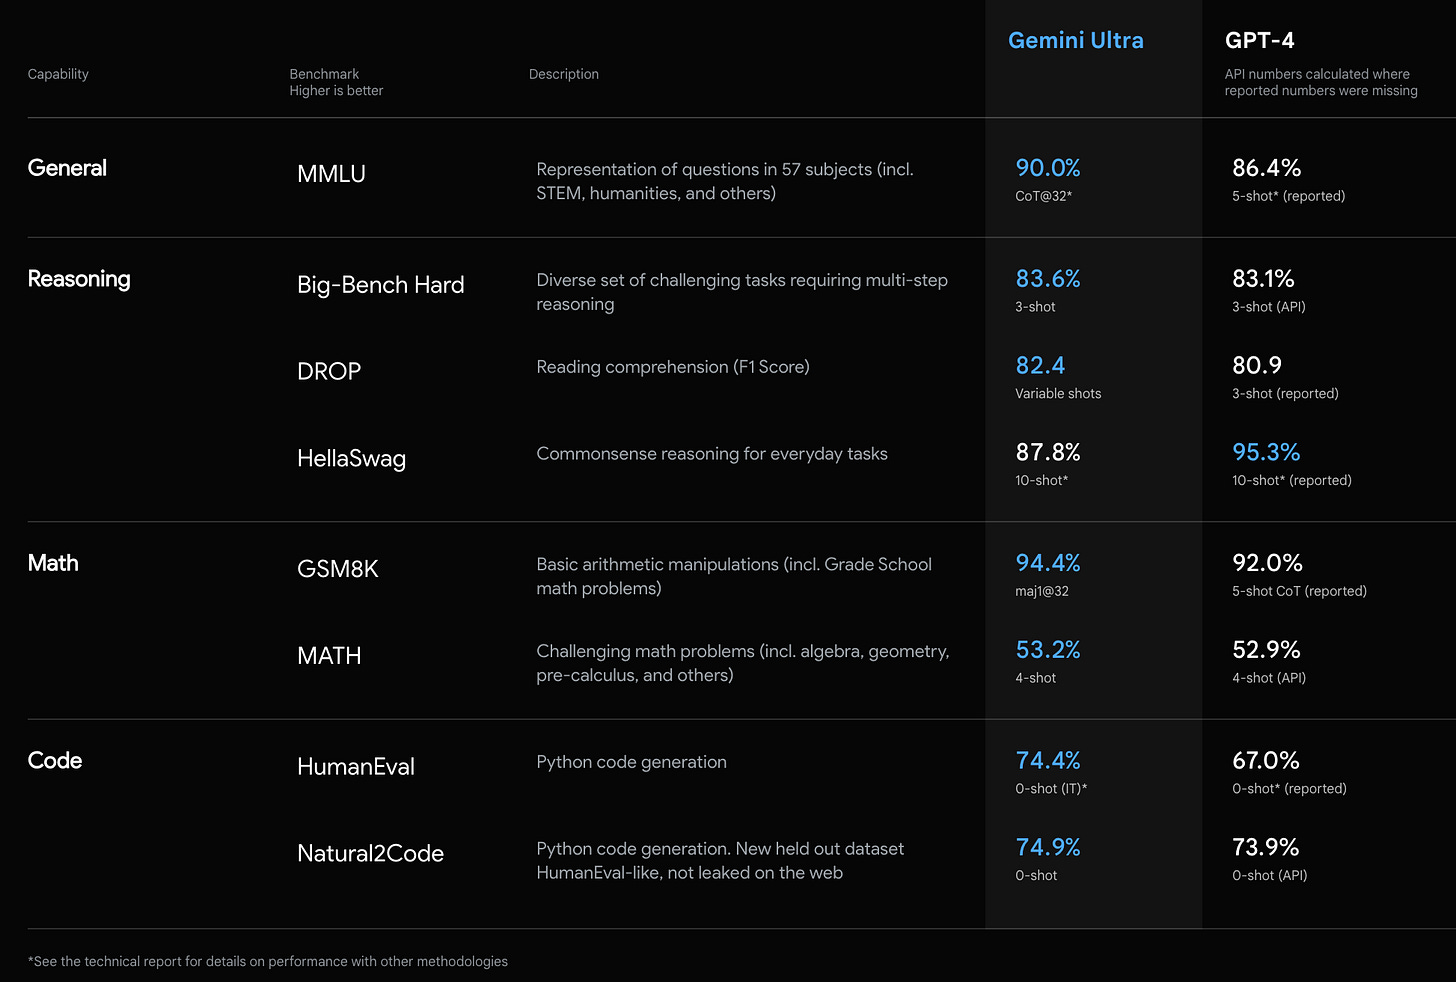Click the Gemini HumanEval score 74.4%
The height and width of the screenshot is (982, 1456).
[1048, 761]
